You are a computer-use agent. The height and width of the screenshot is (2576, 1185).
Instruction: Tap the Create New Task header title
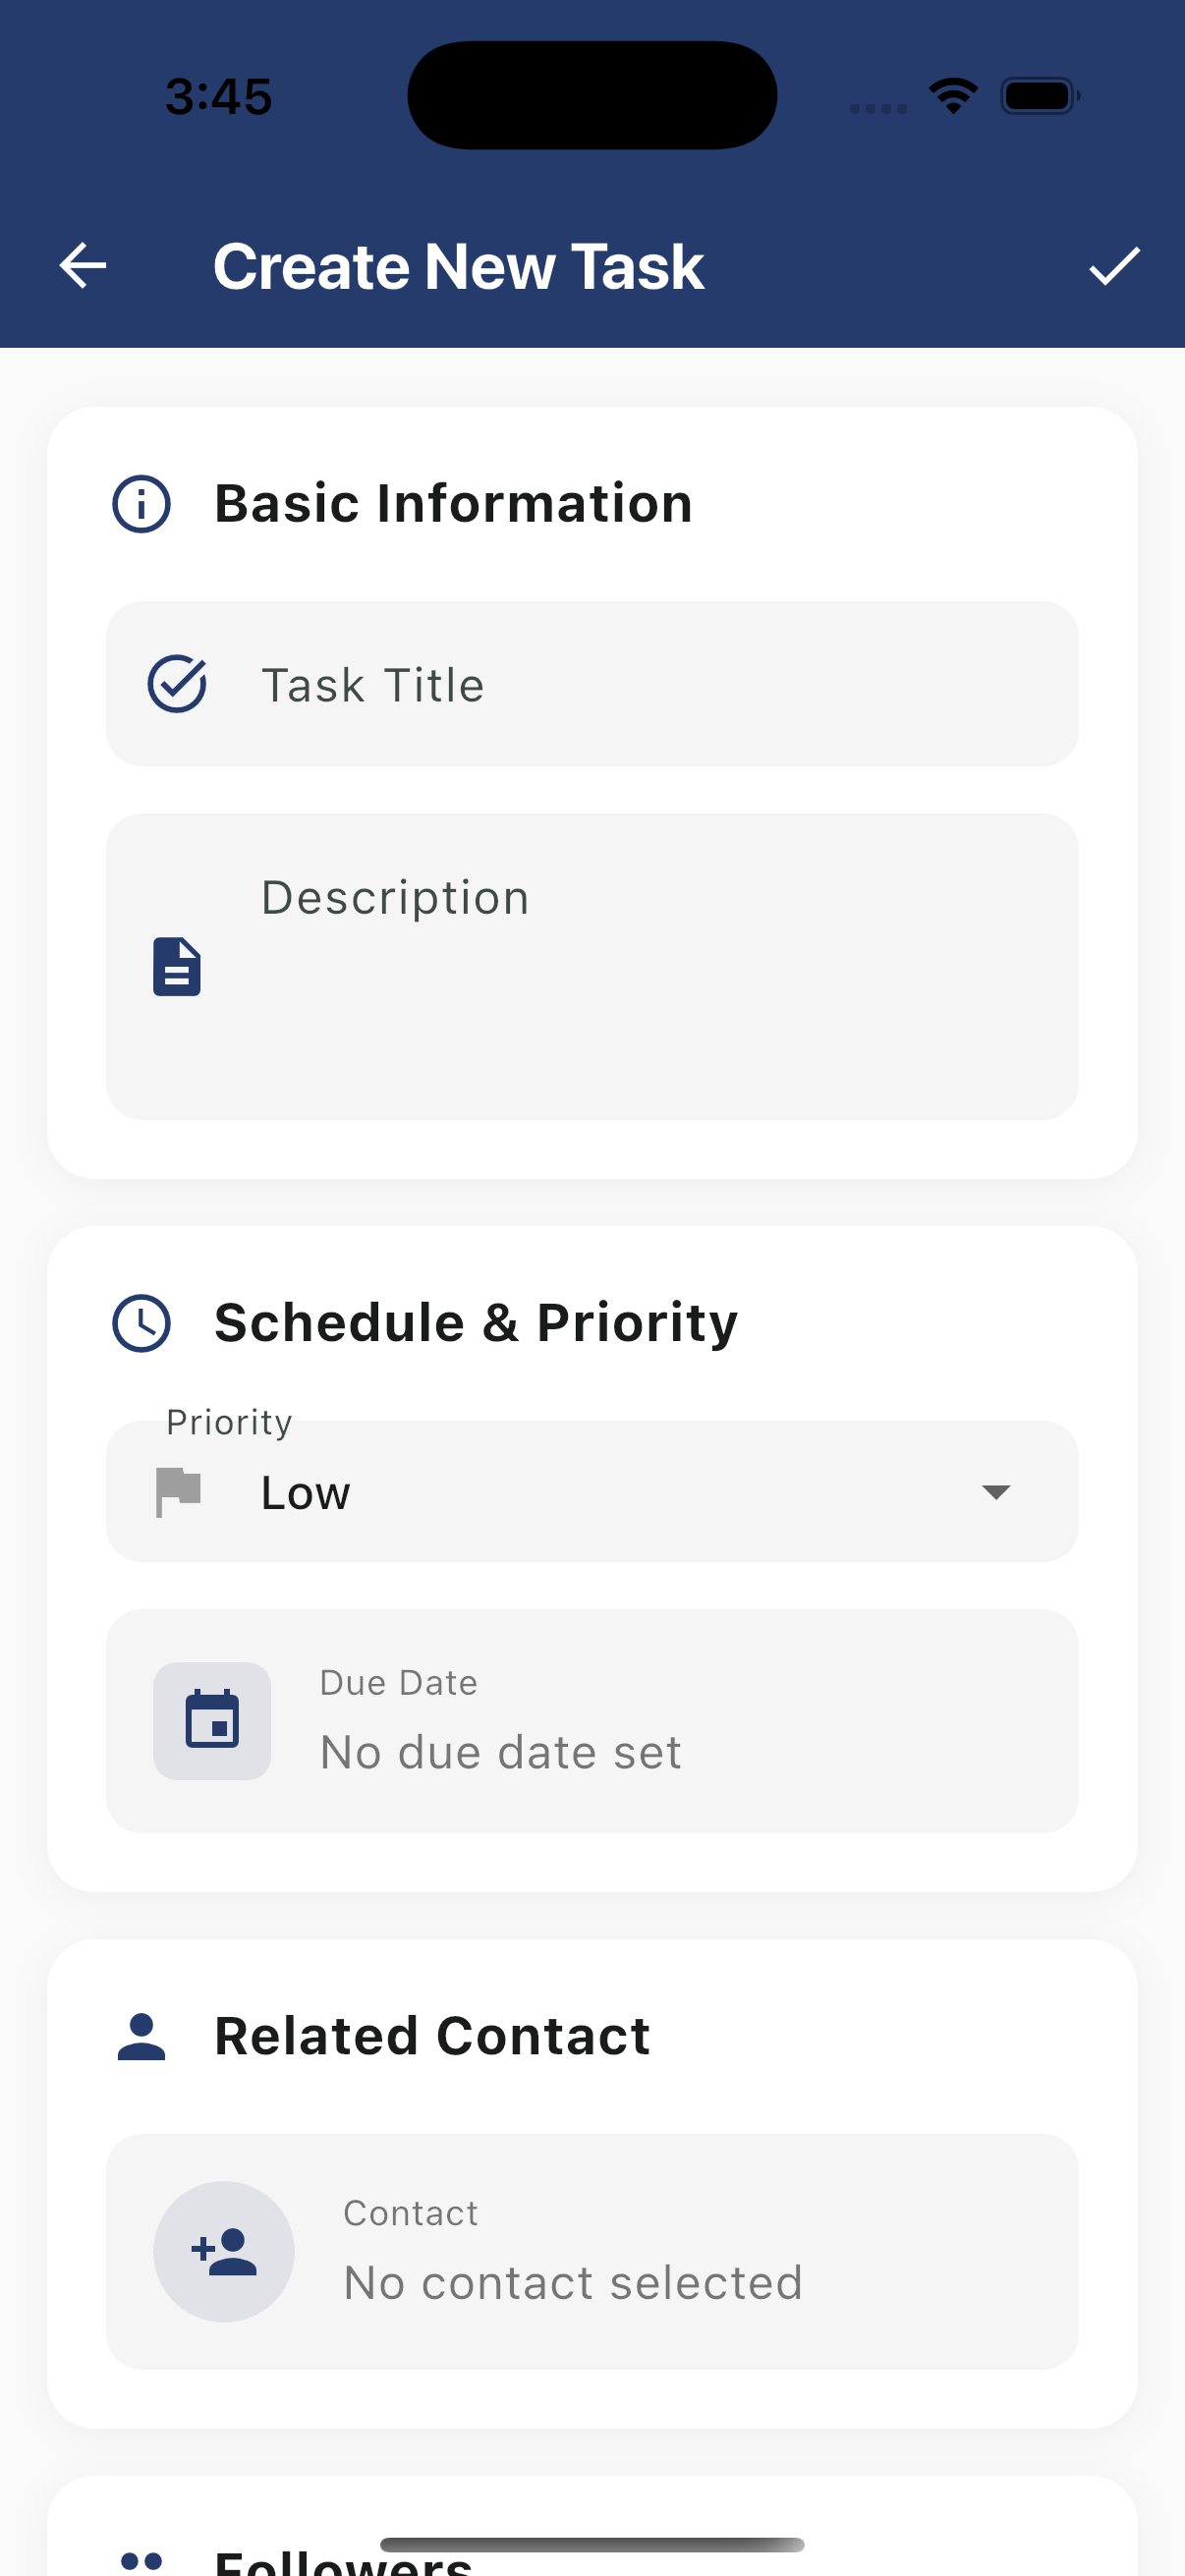[x=459, y=267]
